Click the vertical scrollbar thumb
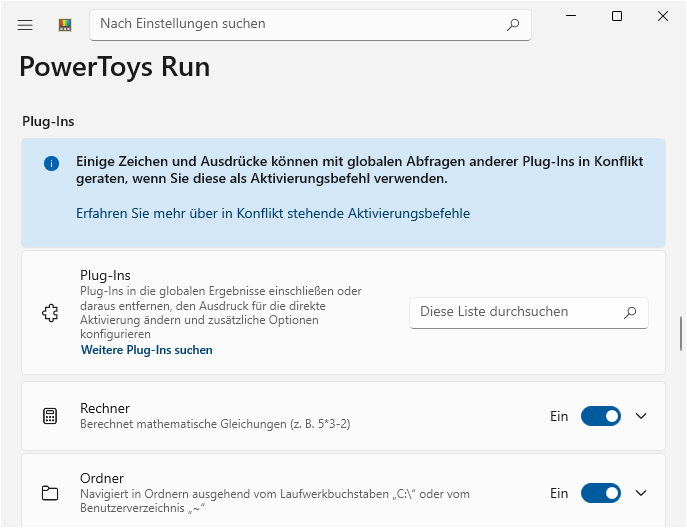The image size is (687, 528). click(681, 333)
